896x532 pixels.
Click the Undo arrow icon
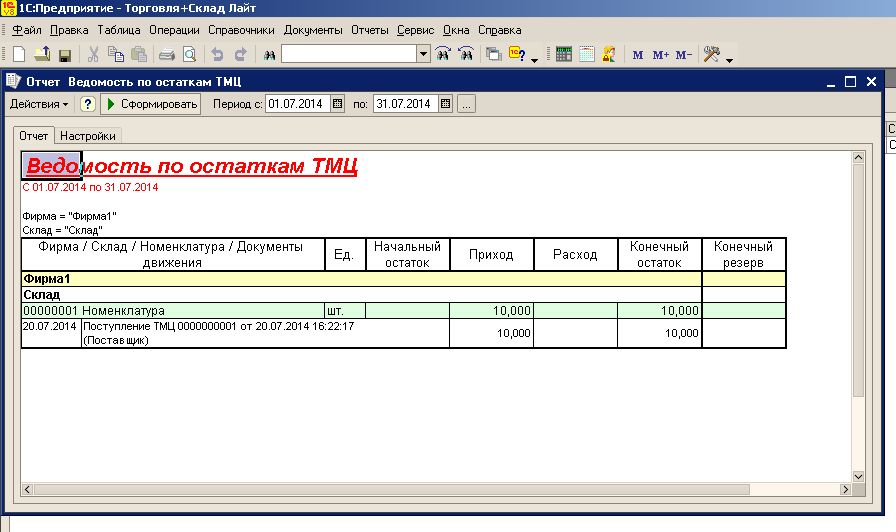217,54
